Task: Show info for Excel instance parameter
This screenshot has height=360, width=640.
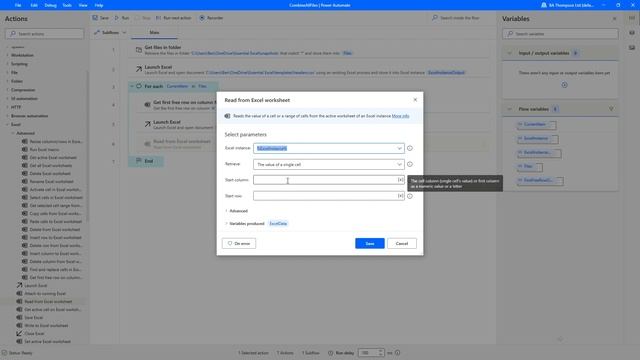Action: (410, 148)
